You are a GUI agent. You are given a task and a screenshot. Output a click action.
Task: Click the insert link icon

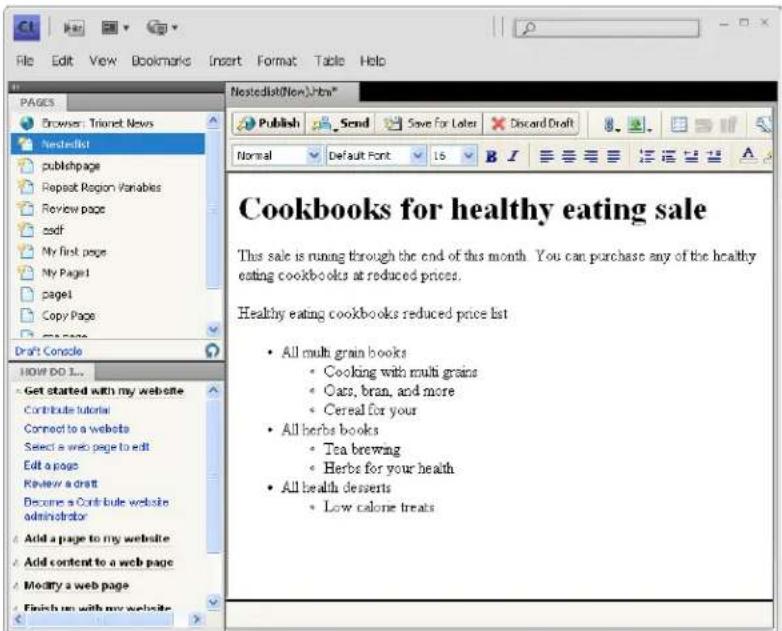(x=611, y=124)
